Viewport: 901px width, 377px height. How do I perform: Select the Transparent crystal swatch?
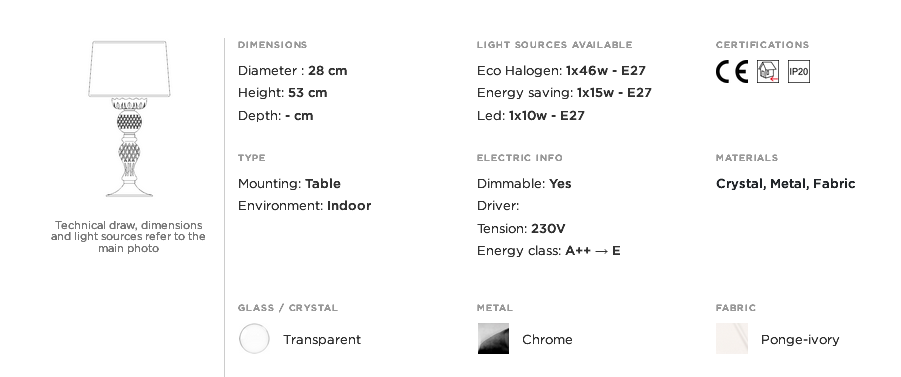[x=254, y=338]
